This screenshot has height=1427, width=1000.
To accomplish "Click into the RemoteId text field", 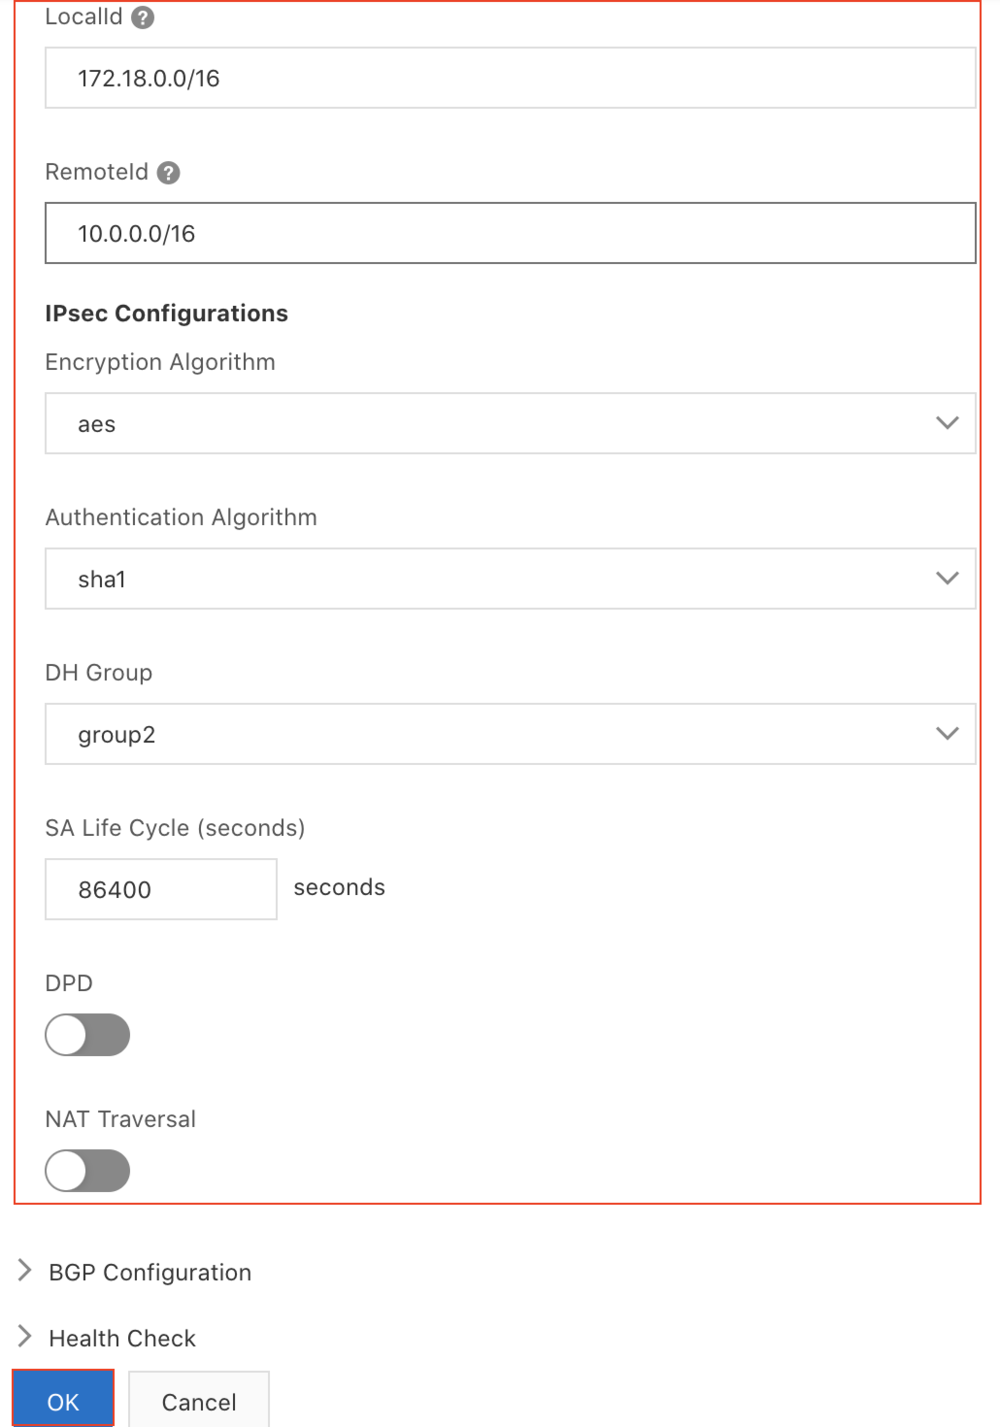I will (510, 234).
